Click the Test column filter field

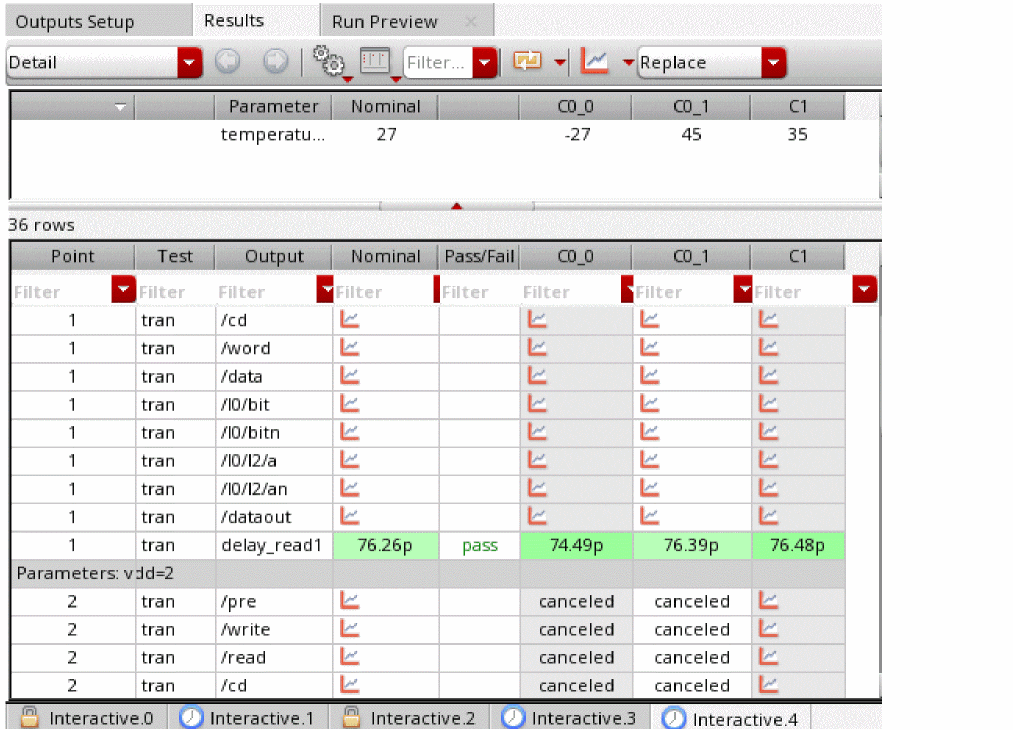(x=172, y=292)
